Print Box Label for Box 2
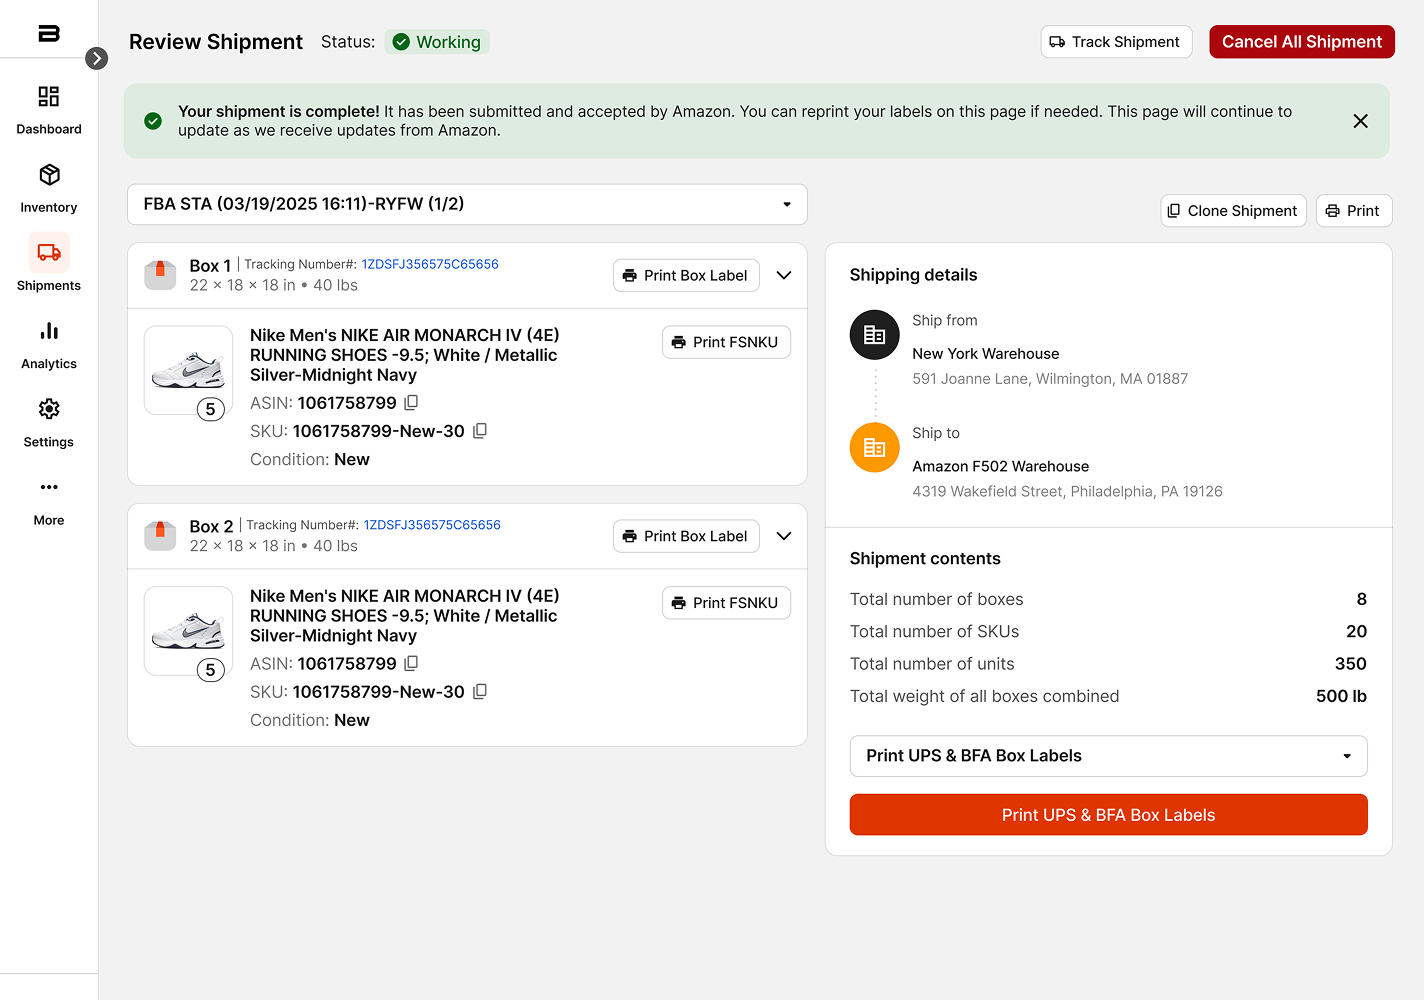 click(x=686, y=537)
